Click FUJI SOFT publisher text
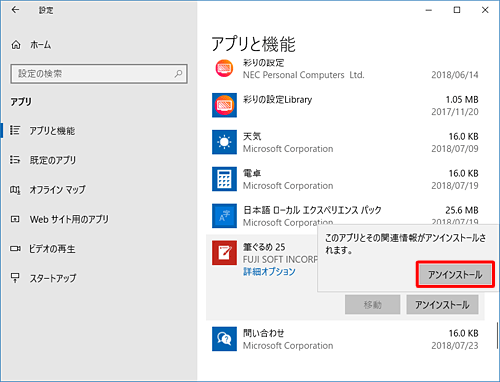500x382 pixels. click(x=280, y=259)
